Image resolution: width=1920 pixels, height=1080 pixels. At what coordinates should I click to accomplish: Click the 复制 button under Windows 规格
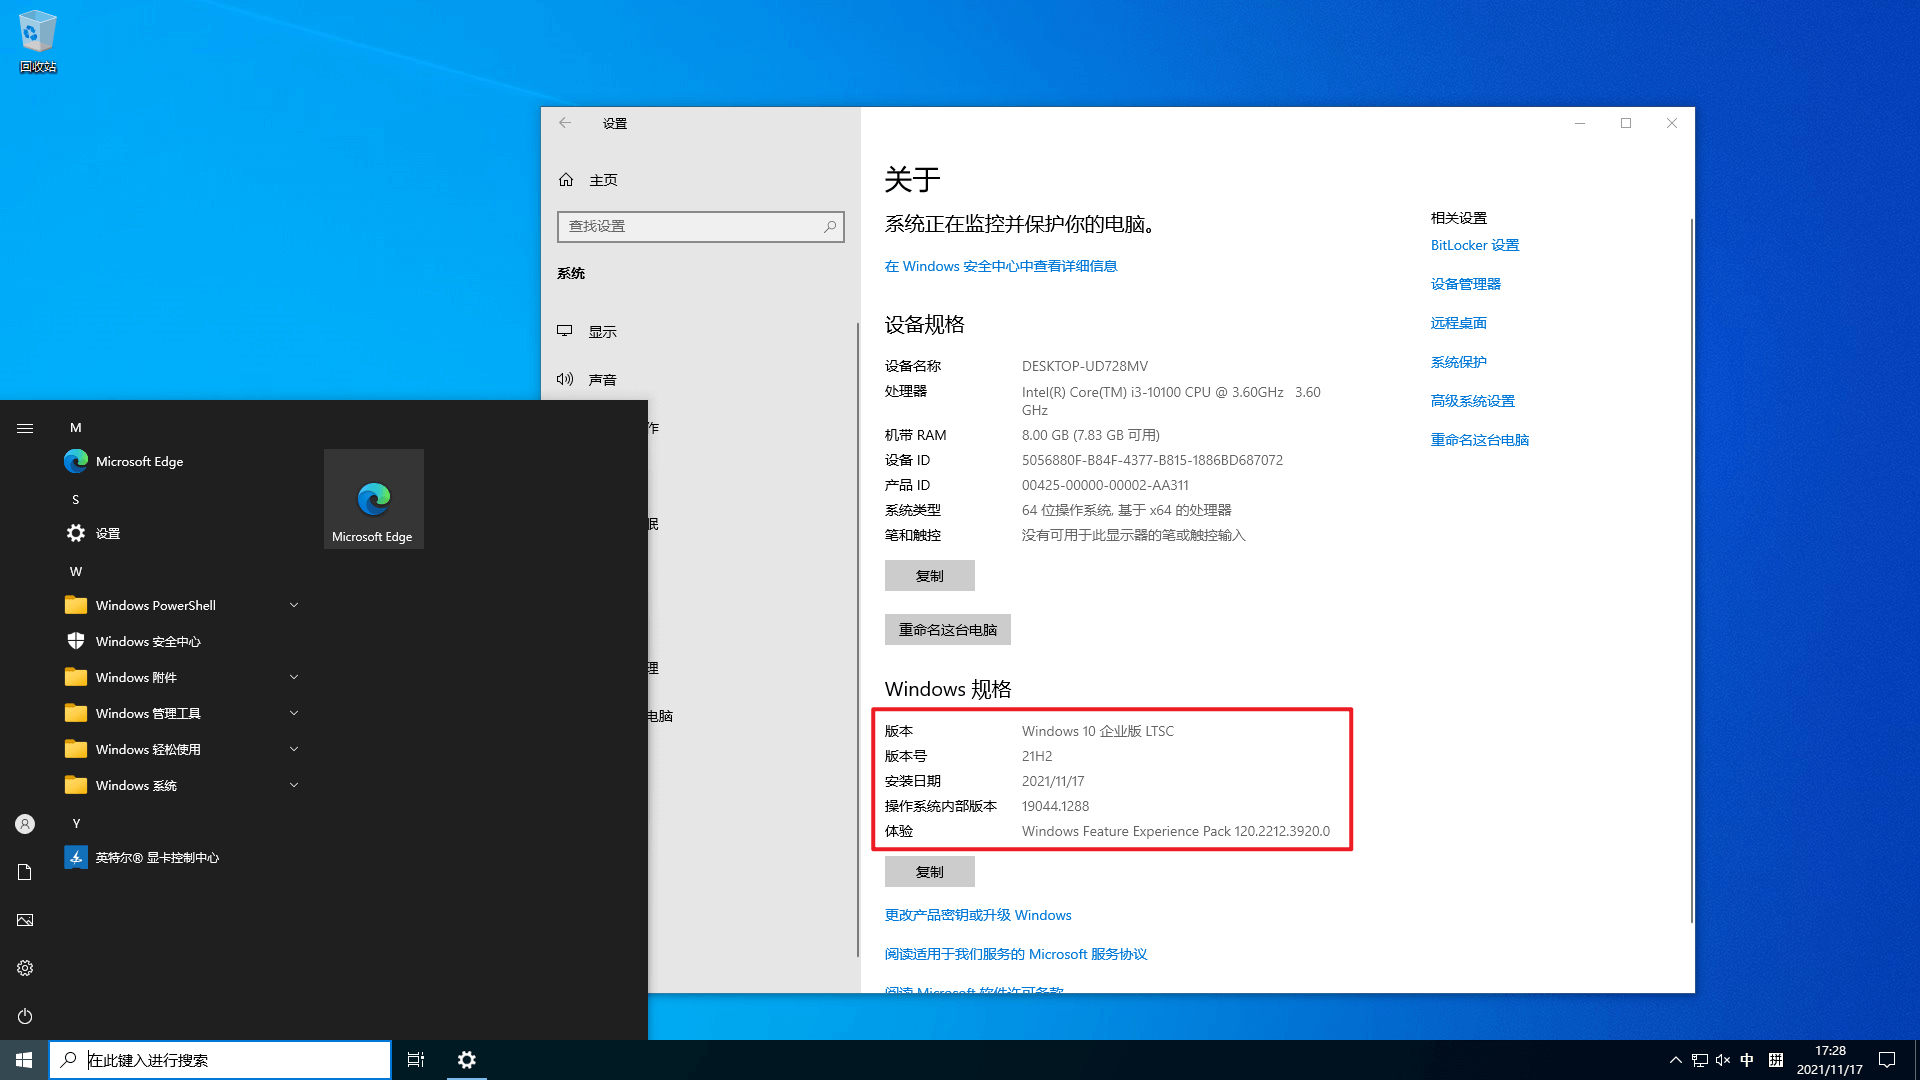pos(929,871)
